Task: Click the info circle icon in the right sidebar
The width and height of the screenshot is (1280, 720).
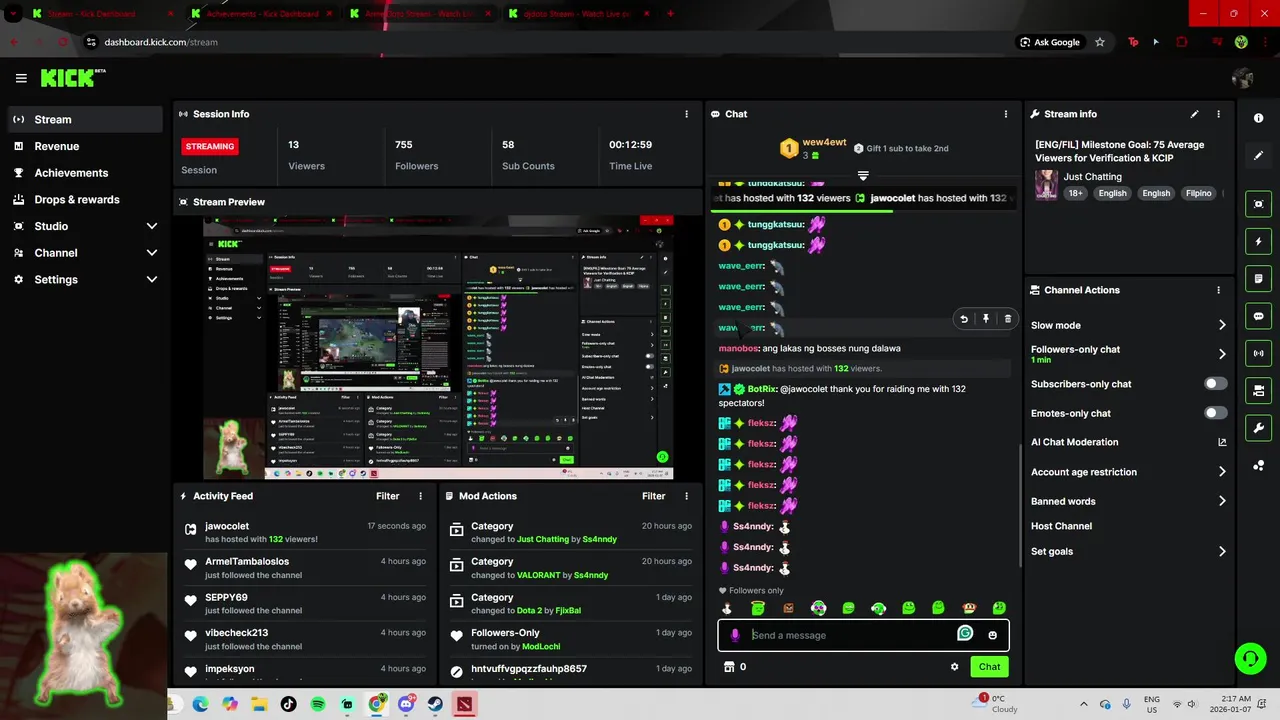Action: coord(1258,118)
